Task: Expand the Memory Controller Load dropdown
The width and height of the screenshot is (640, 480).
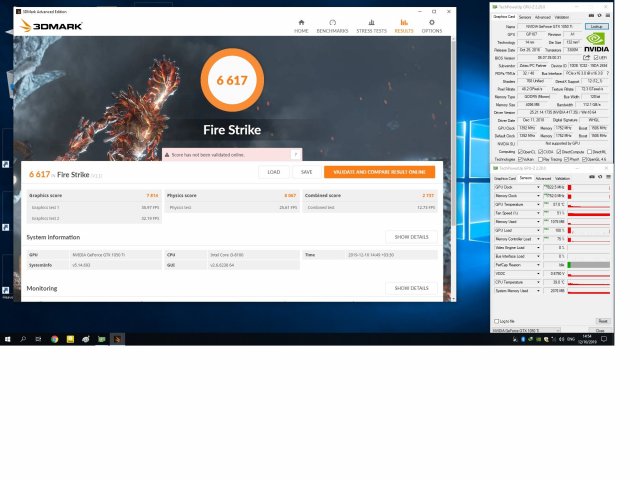Action: [x=538, y=239]
